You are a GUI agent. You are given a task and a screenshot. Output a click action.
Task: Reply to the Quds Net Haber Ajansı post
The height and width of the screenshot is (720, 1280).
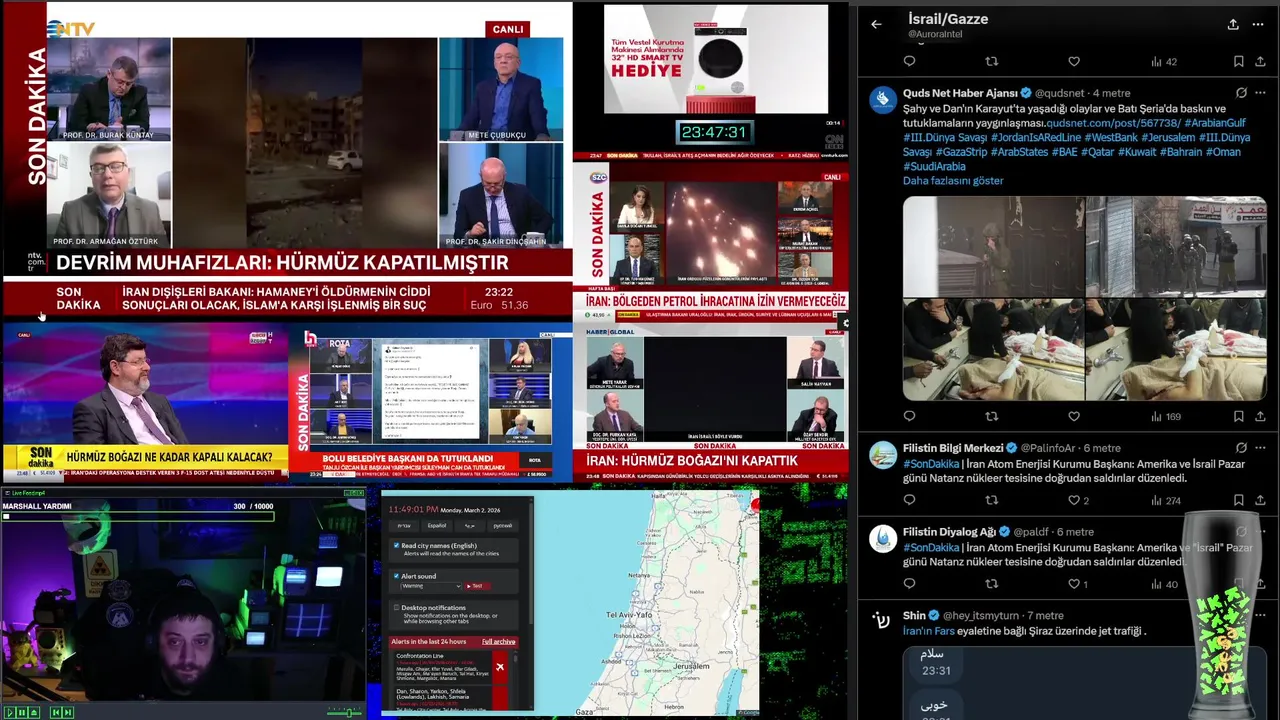pos(909,416)
